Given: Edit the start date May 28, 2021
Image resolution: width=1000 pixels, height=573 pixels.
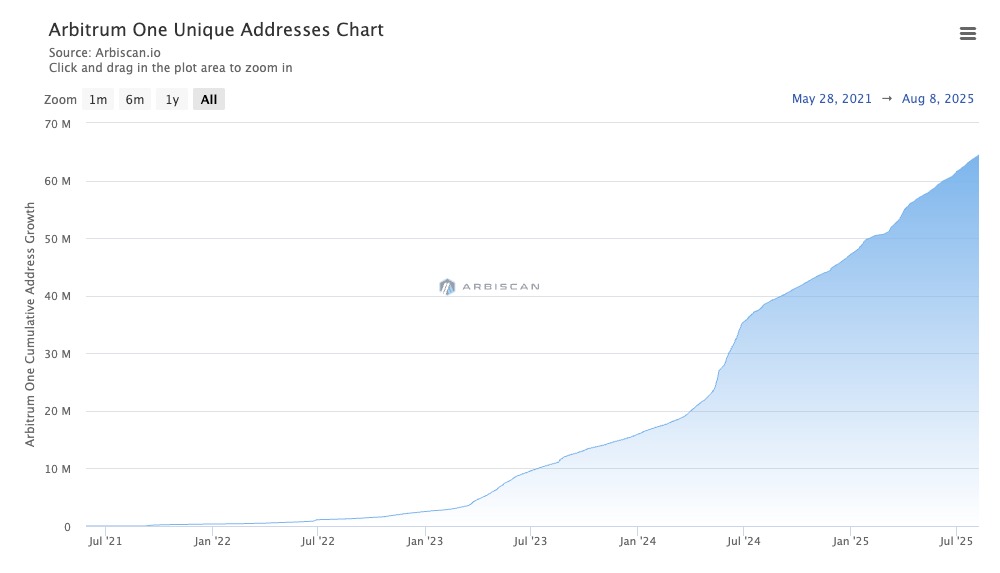Looking at the screenshot, I should (x=832, y=99).
